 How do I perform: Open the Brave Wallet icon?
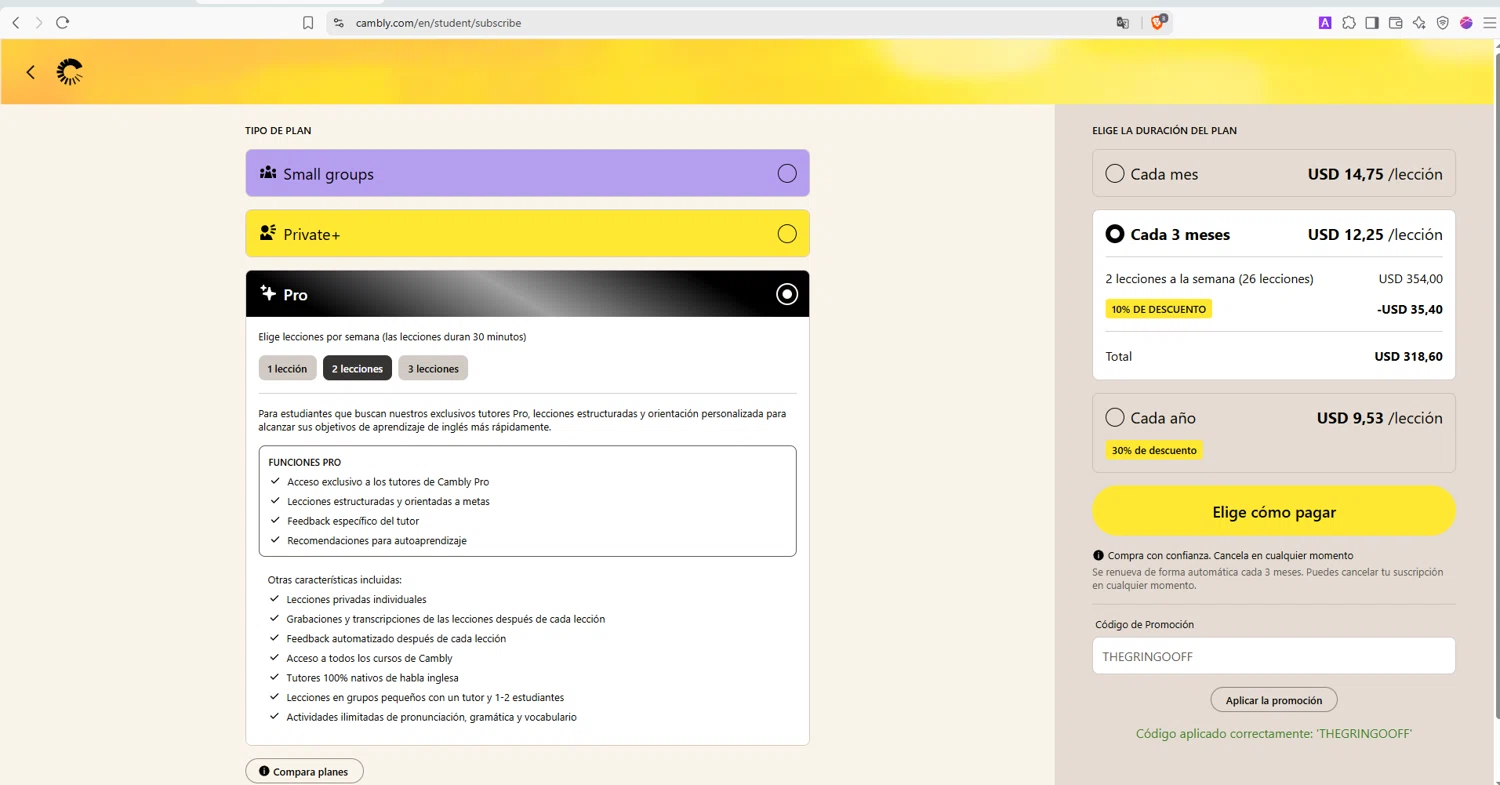click(x=1395, y=23)
